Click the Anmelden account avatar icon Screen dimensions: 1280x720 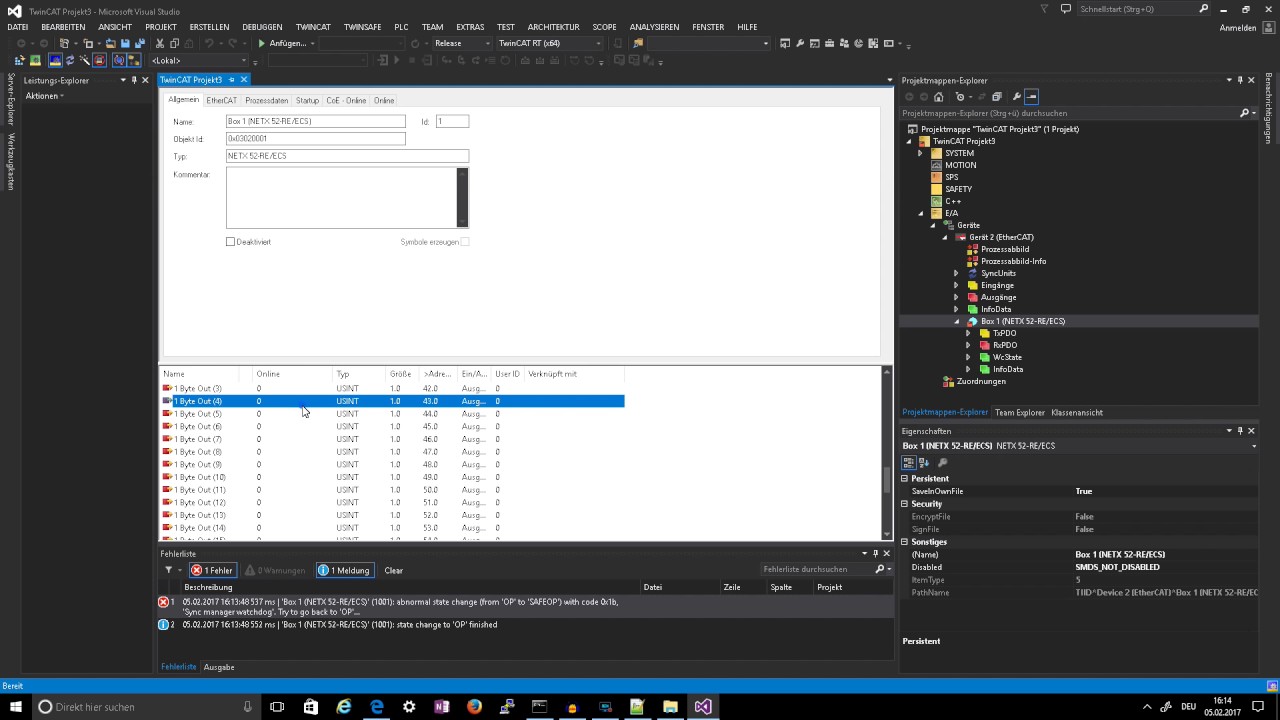click(x=1266, y=28)
